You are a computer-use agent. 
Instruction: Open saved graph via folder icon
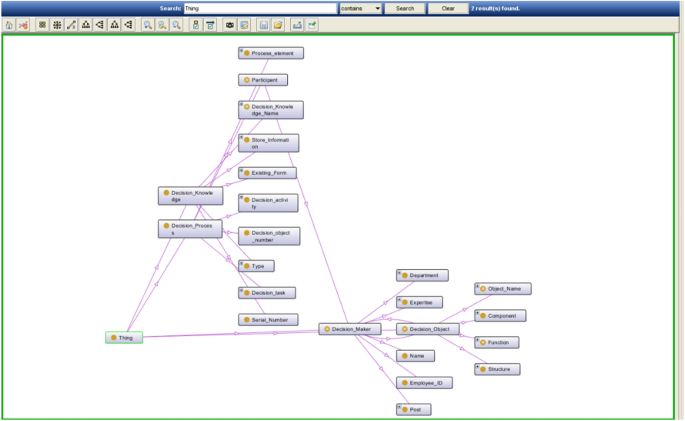(278, 24)
